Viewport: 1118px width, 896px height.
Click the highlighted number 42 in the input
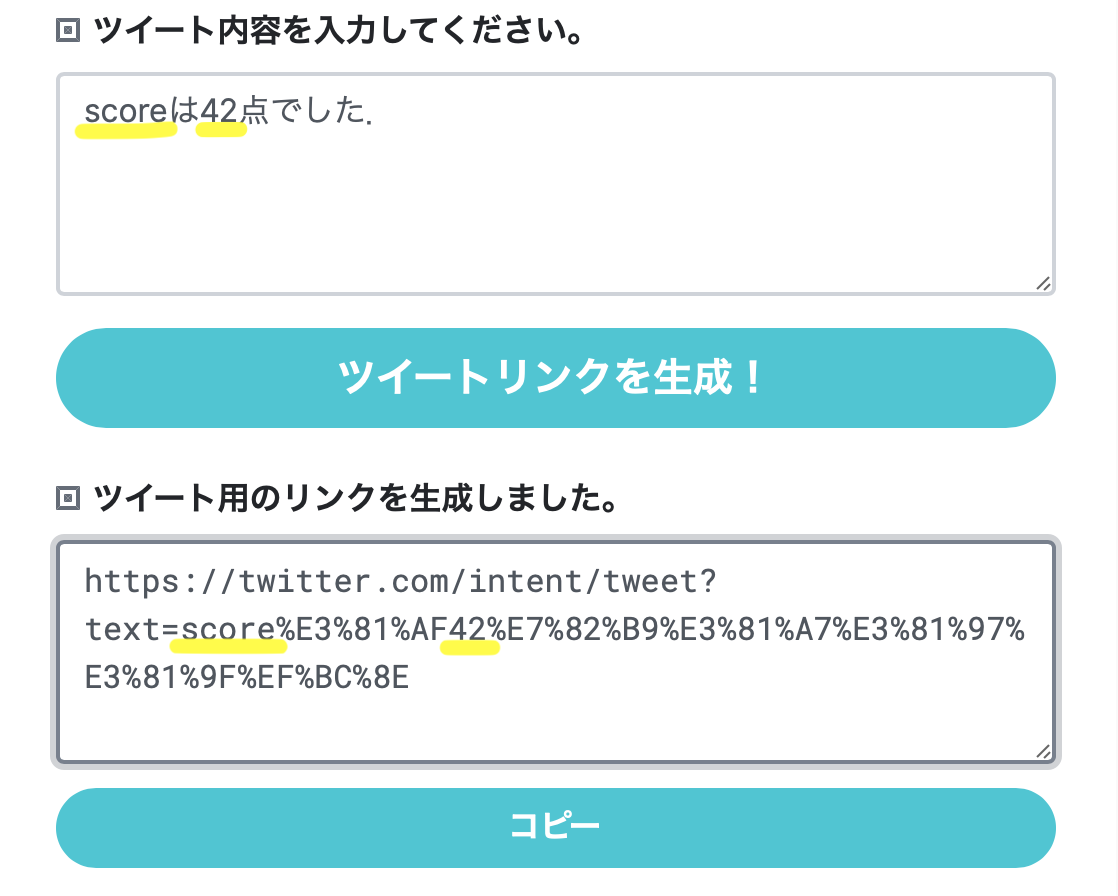point(222,112)
